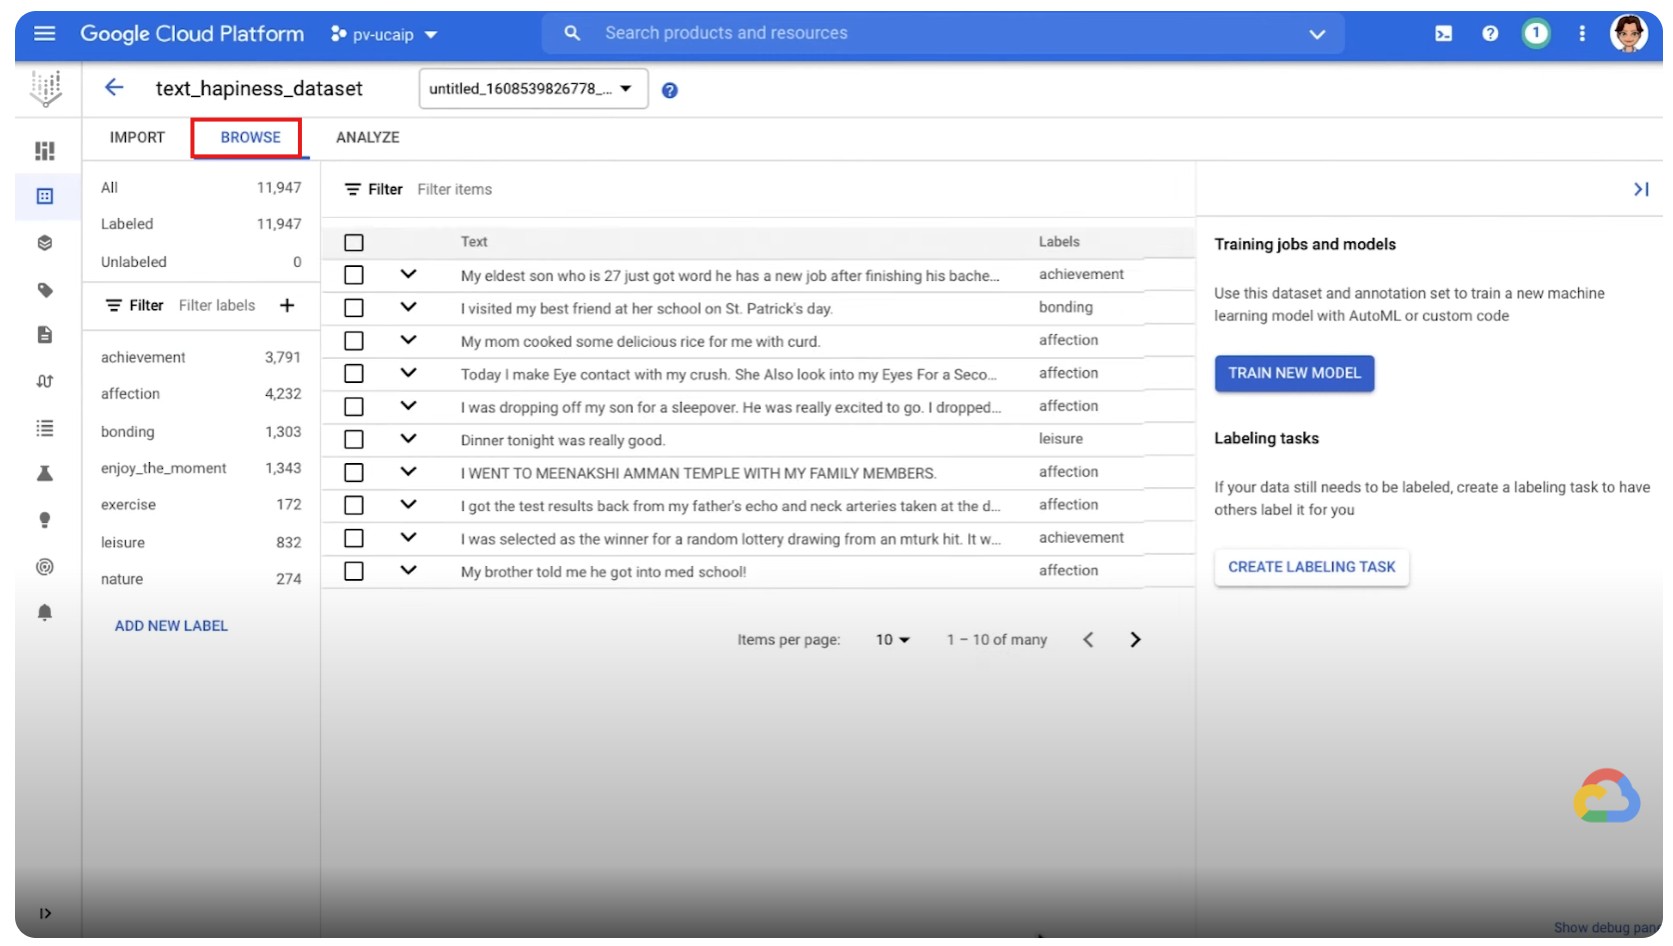Click the add label filter plus icon
The image size is (1673, 946).
(x=287, y=306)
